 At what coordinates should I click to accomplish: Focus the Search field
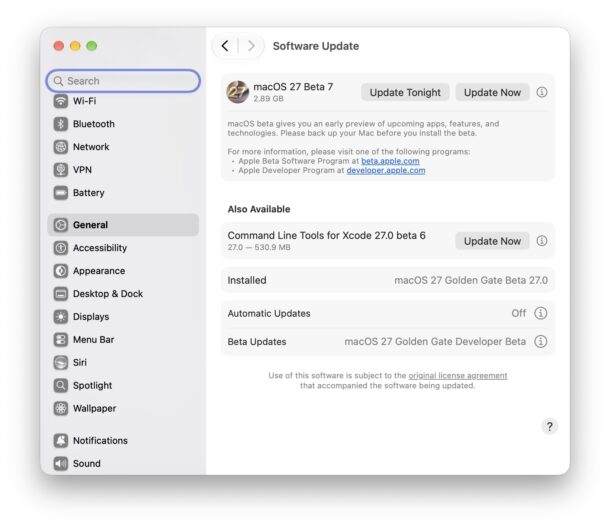pyautogui.click(x=123, y=81)
